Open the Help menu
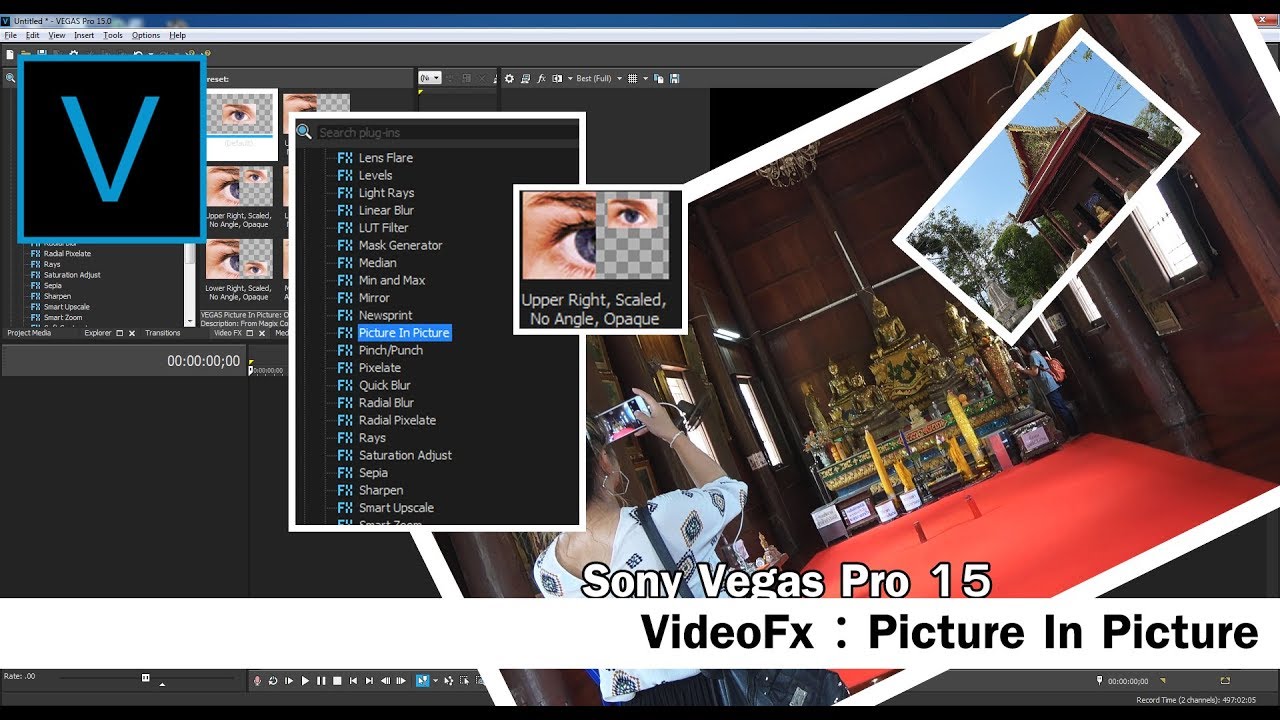The height and width of the screenshot is (720, 1280). 177,35
